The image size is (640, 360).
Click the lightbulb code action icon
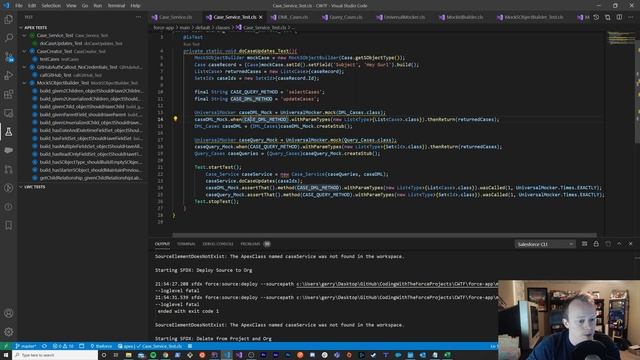tap(176, 119)
